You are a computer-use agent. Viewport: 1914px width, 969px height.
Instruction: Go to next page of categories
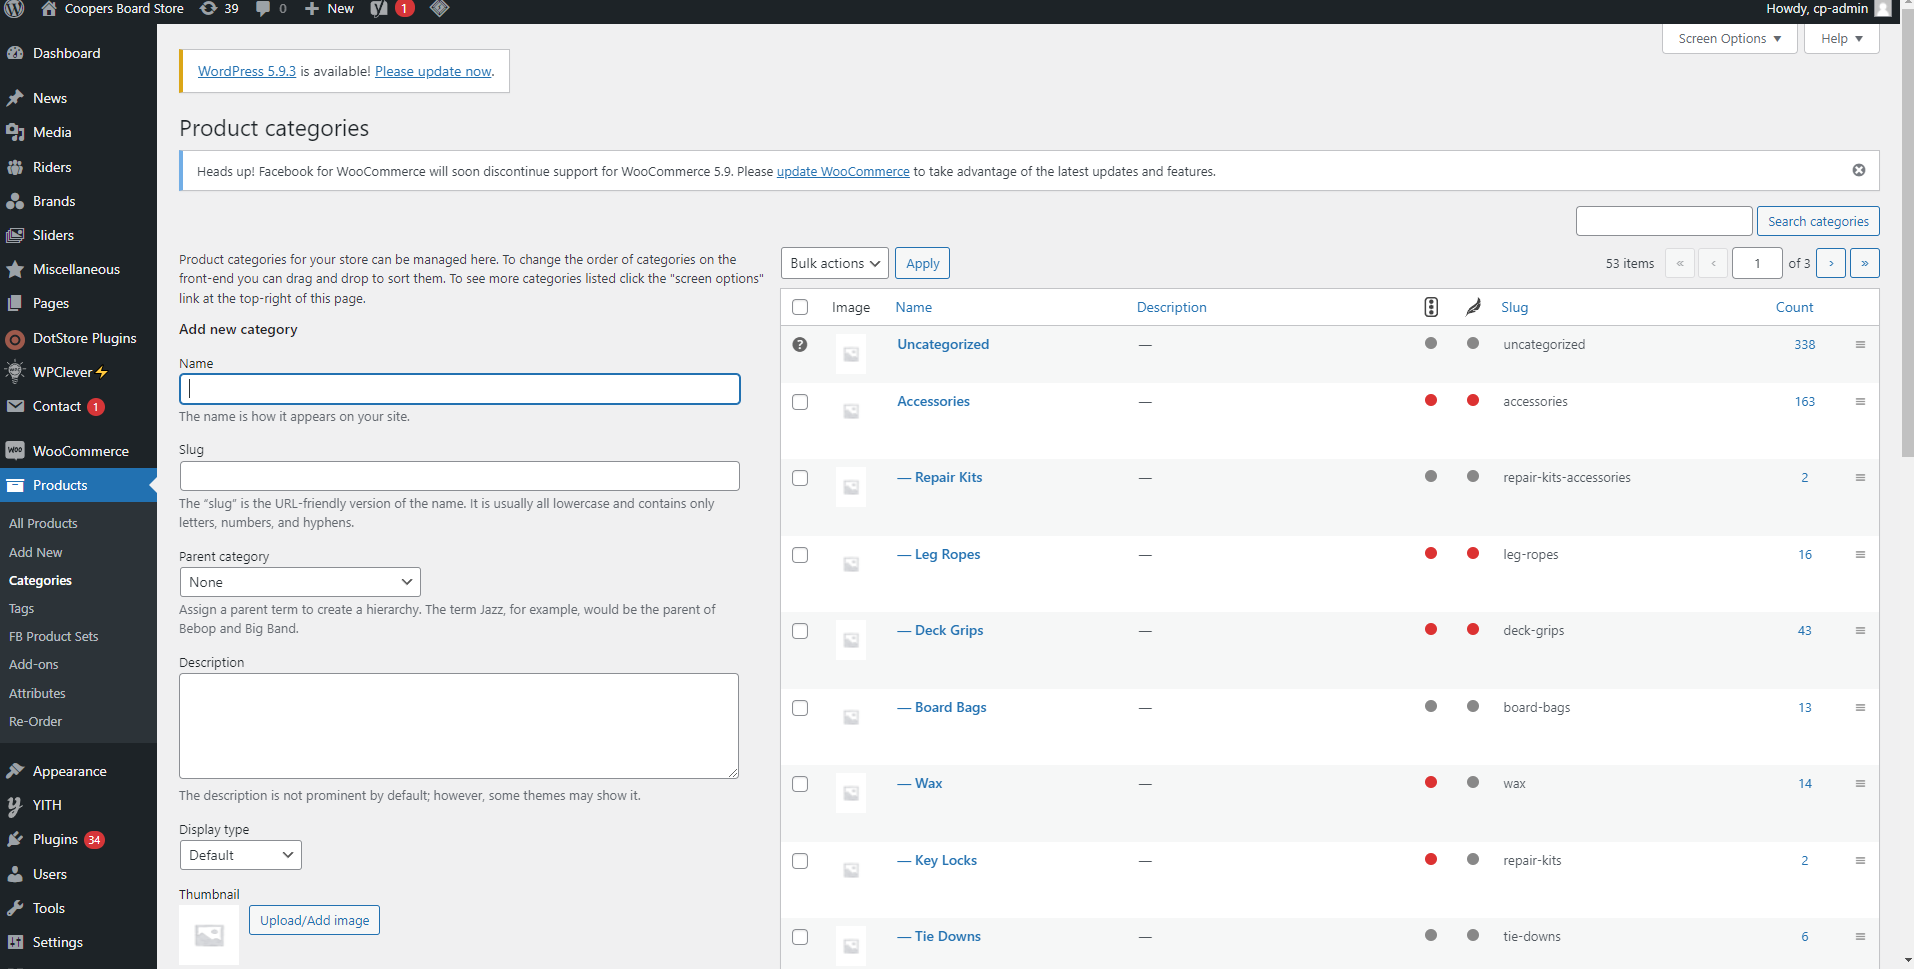pyautogui.click(x=1831, y=263)
